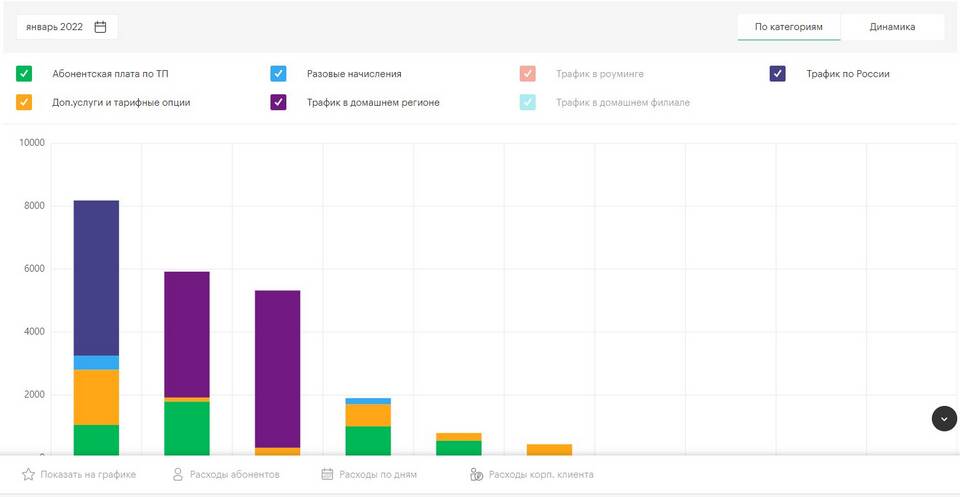Uncheck Абонентская плата по ТП checkbox
The height and width of the screenshot is (497, 960).
point(24,74)
